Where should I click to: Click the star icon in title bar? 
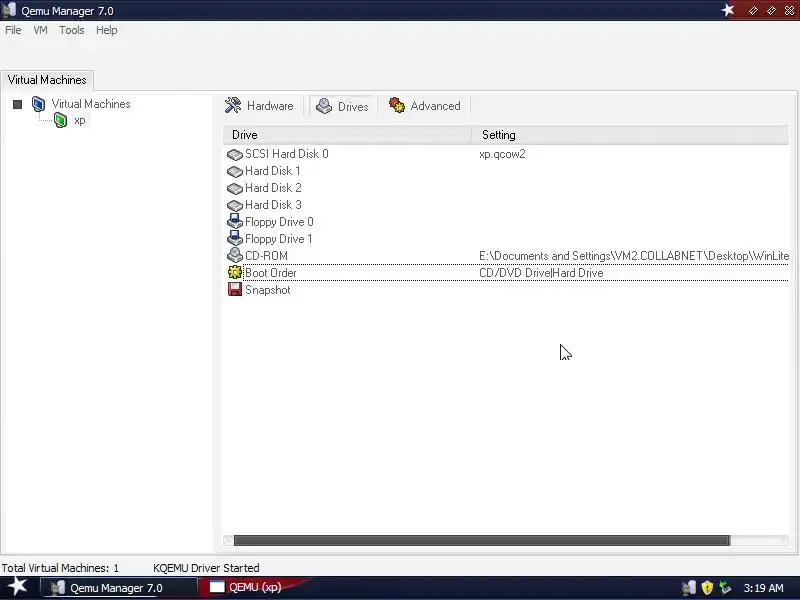(x=728, y=10)
